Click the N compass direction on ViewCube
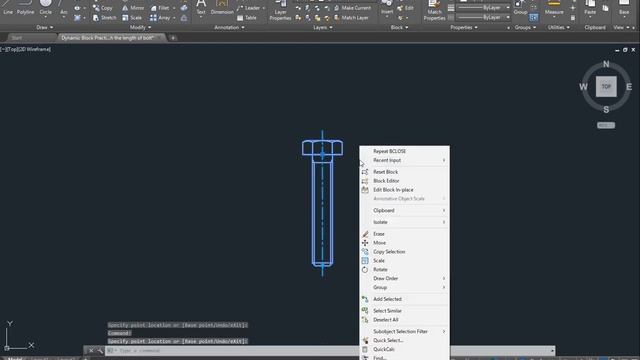640x360 pixels. click(606, 64)
